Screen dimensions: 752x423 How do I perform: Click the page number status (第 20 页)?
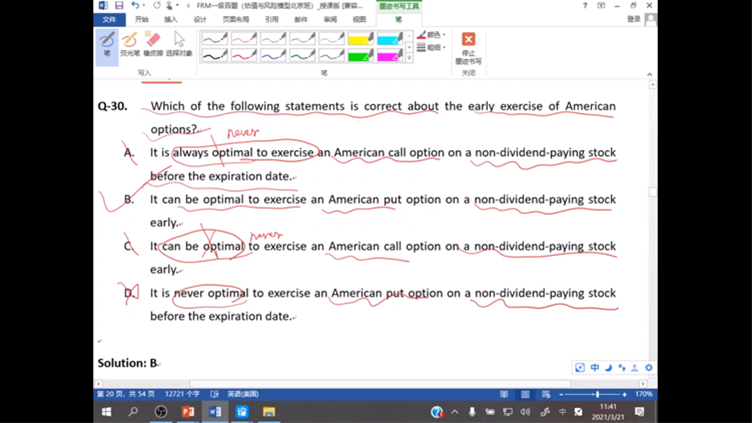[126, 394]
